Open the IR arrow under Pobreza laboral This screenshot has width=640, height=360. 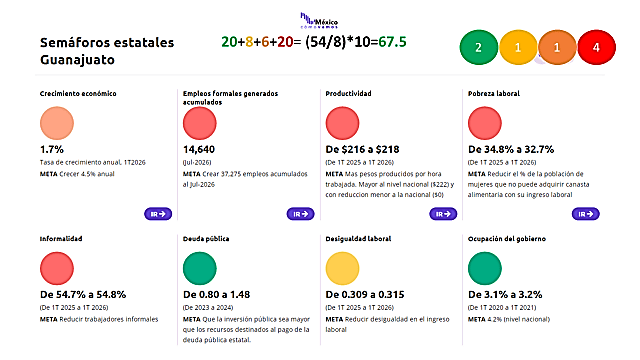[585, 214]
